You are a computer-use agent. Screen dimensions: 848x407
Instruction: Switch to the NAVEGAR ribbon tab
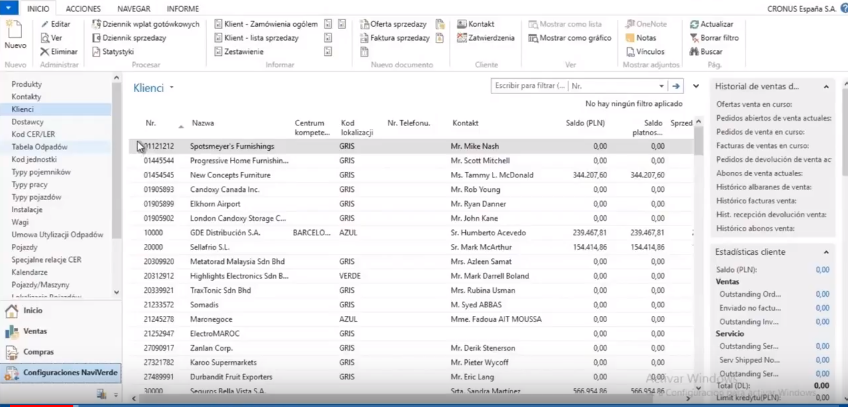(134, 9)
